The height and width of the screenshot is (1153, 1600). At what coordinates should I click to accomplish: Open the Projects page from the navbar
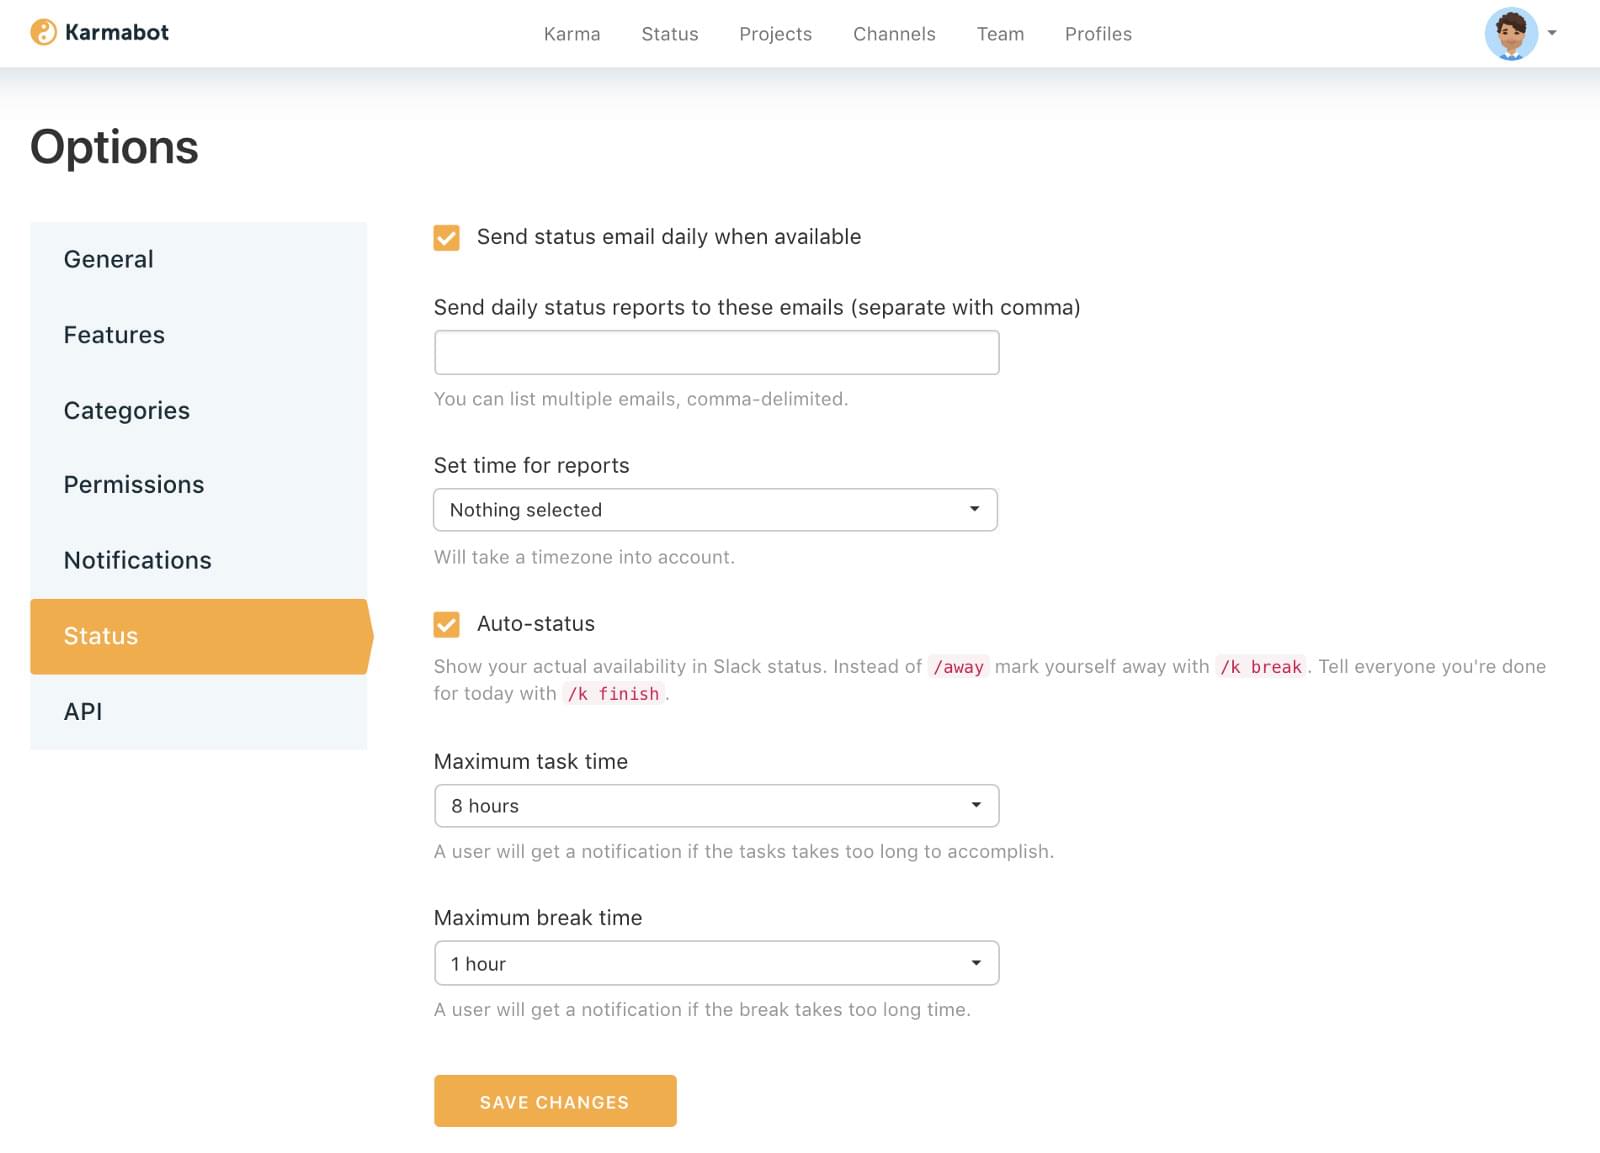775,33
